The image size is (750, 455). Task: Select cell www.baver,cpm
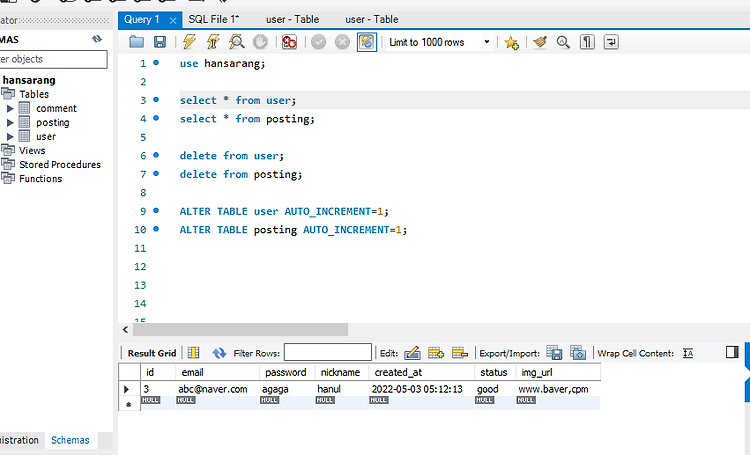click(558, 389)
